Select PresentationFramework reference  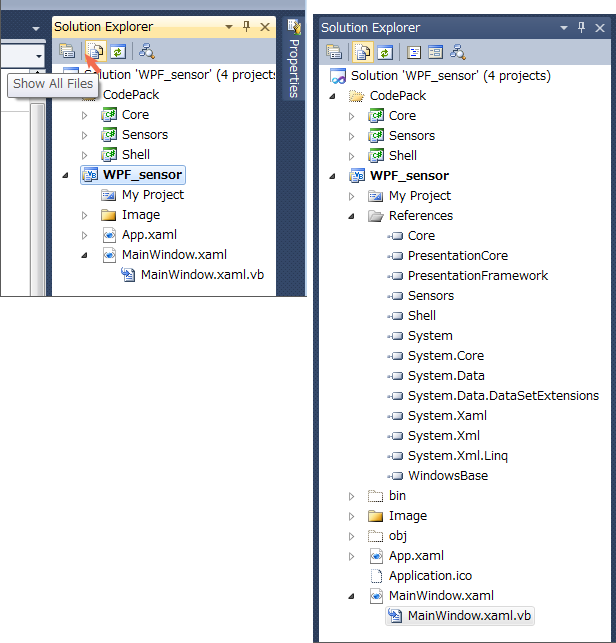(478, 276)
